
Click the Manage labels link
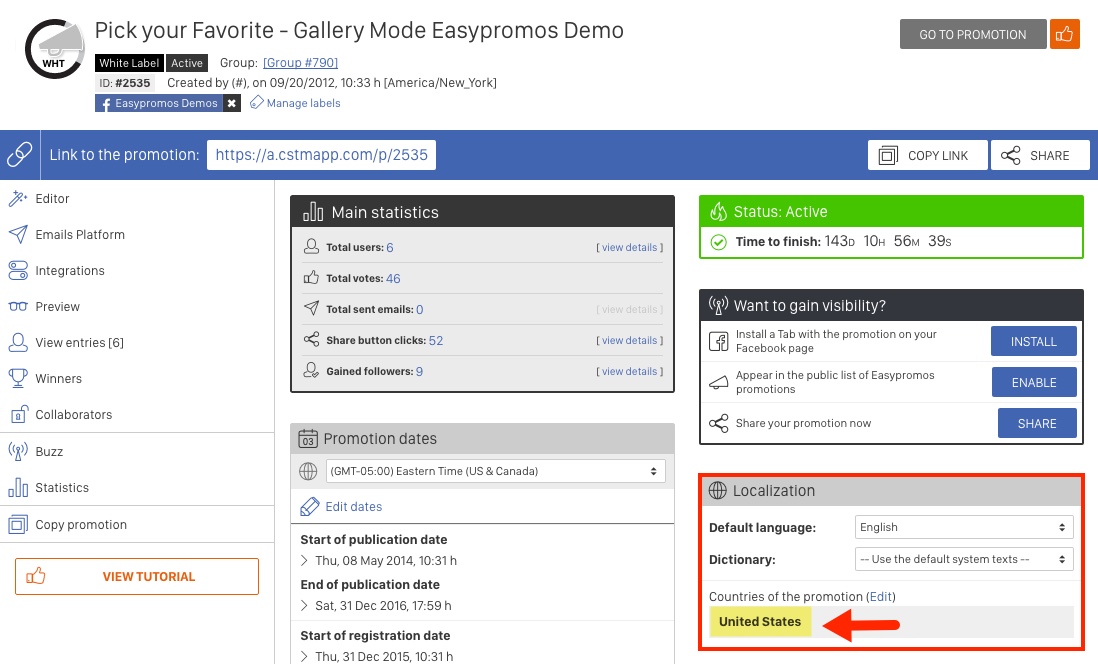coord(303,103)
